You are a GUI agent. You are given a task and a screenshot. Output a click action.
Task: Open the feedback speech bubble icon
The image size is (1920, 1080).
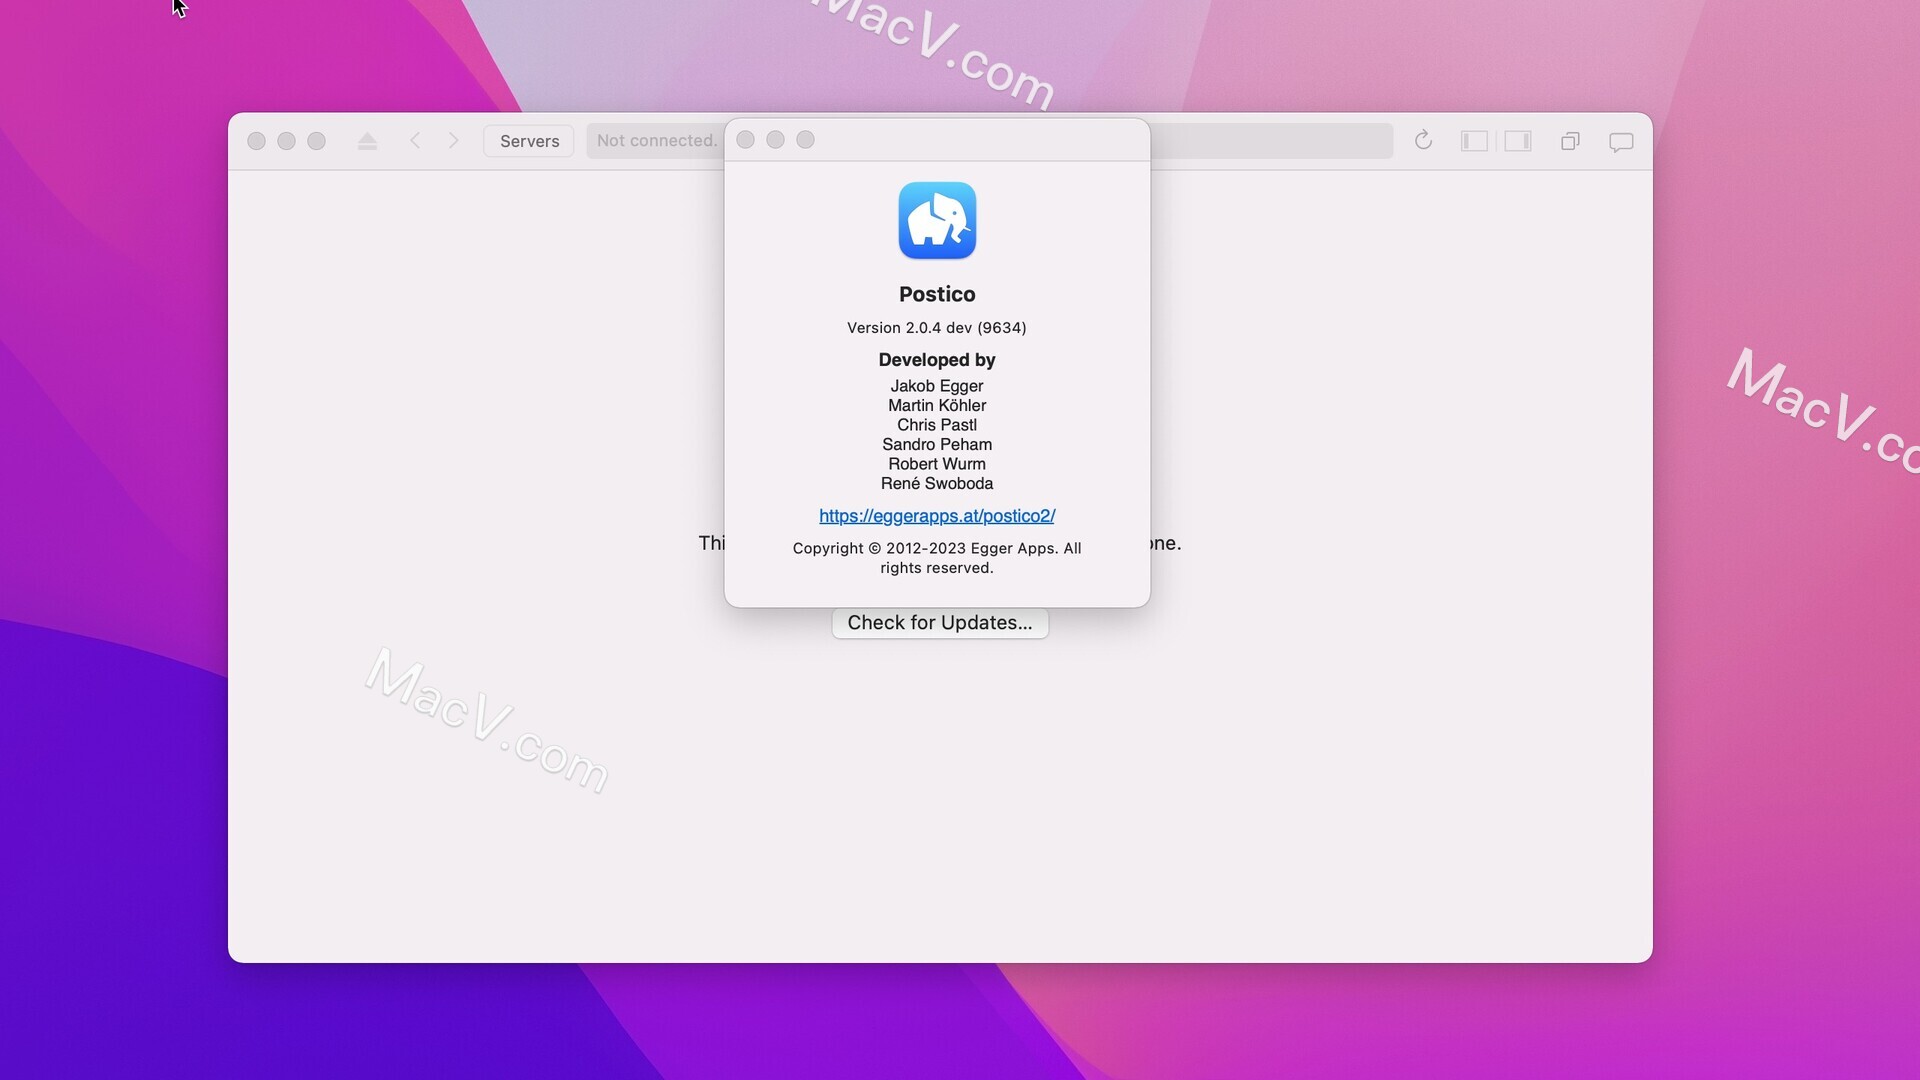(x=1621, y=142)
